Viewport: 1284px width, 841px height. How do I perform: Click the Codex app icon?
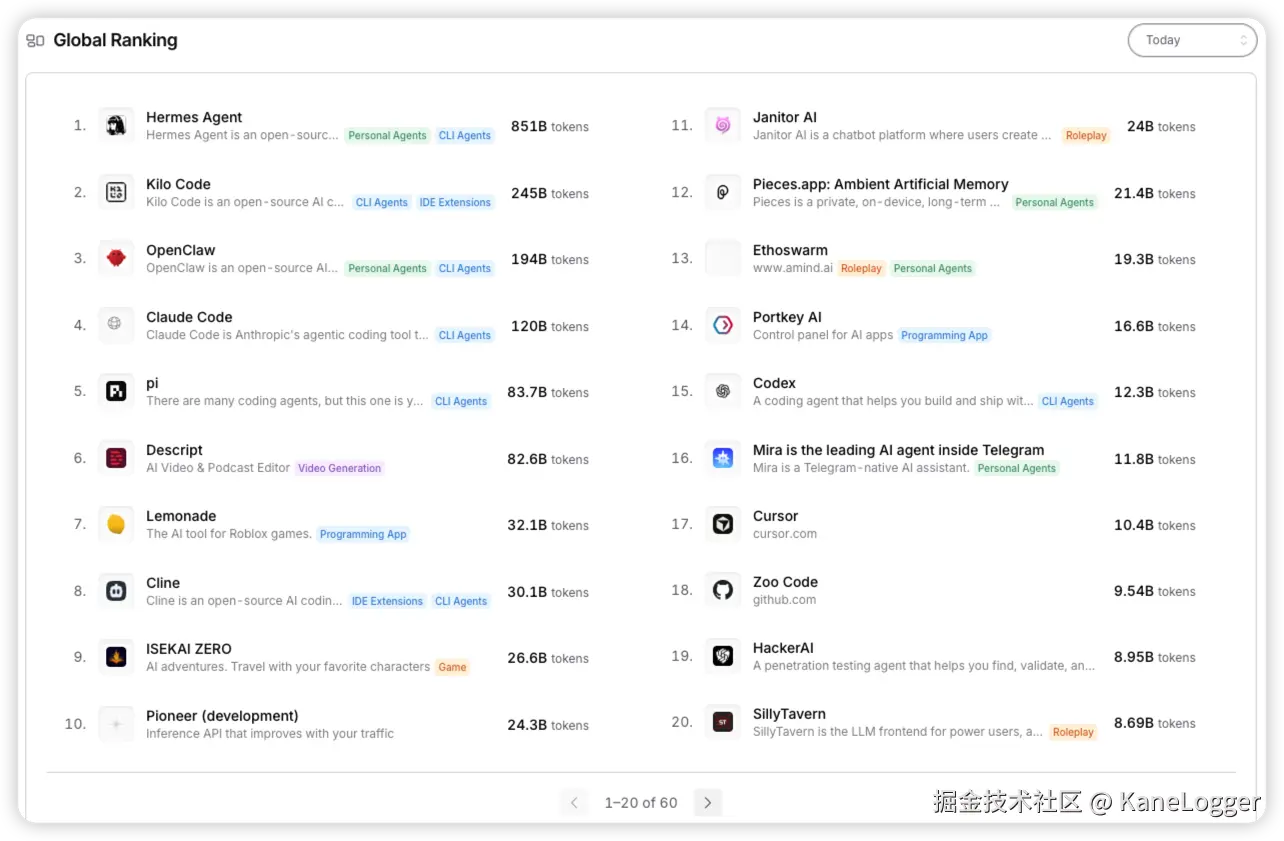[723, 392]
